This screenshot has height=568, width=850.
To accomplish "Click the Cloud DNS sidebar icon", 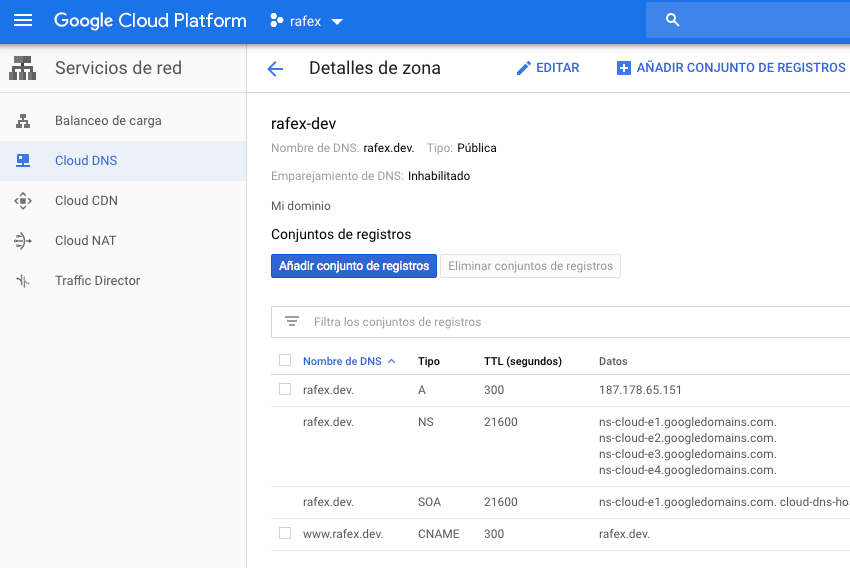I will (23, 161).
